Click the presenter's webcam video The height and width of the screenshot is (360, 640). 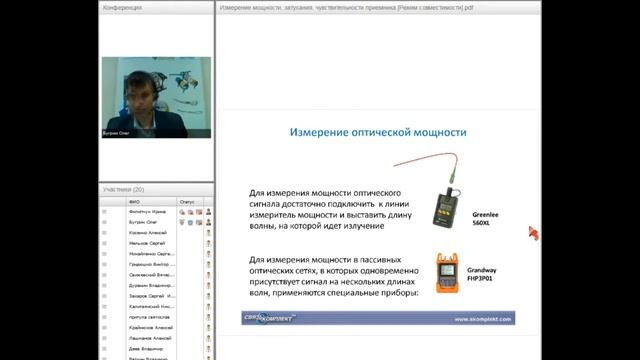coord(156,97)
